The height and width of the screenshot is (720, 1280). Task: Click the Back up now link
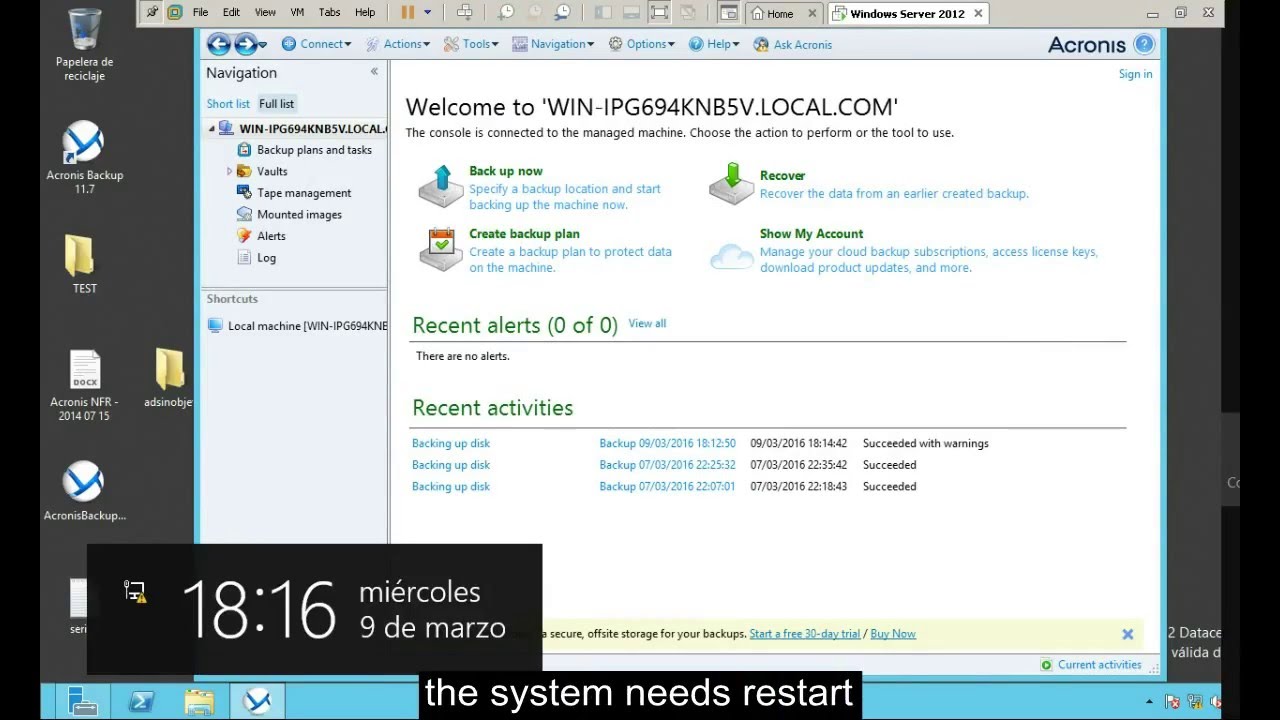tap(505, 171)
